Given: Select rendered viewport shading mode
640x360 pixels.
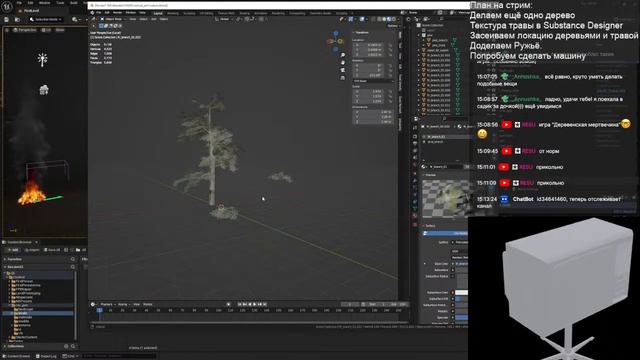Looking at the screenshot, I should (394, 19).
